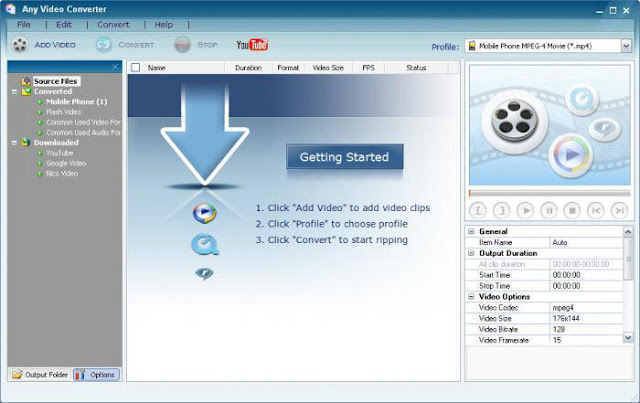Select Nico Video tree item

click(x=62, y=173)
